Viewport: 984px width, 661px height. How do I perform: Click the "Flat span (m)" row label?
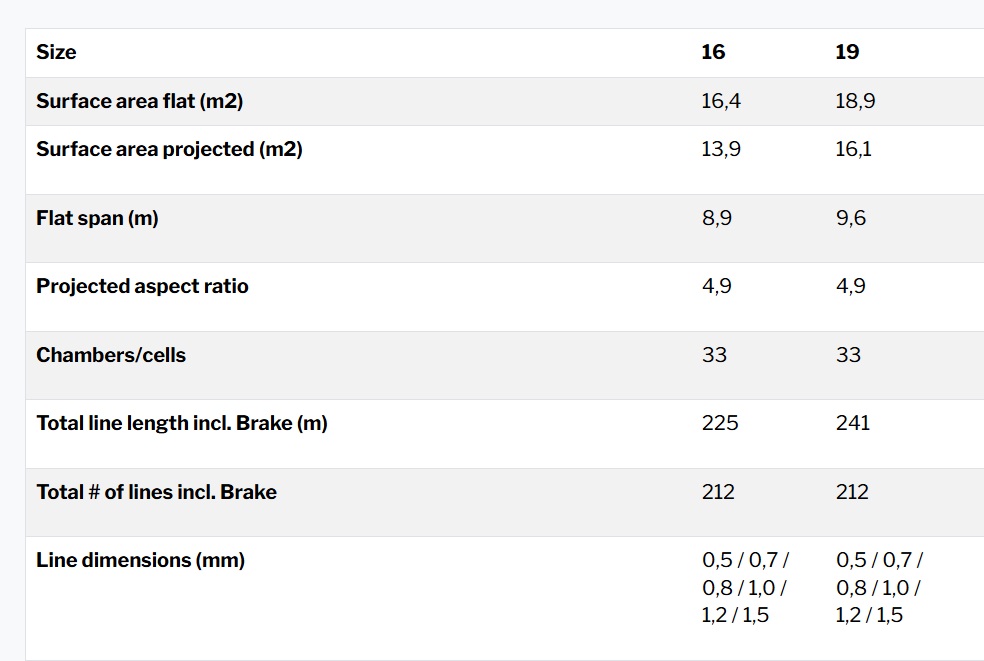[97, 218]
